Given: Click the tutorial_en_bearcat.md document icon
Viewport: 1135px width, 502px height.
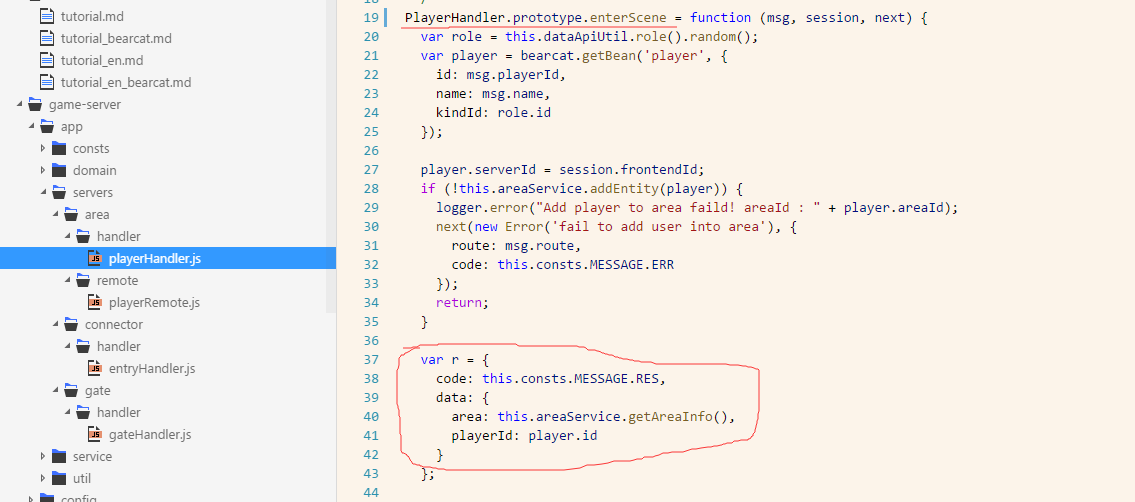Looking at the screenshot, I should 47,82.
